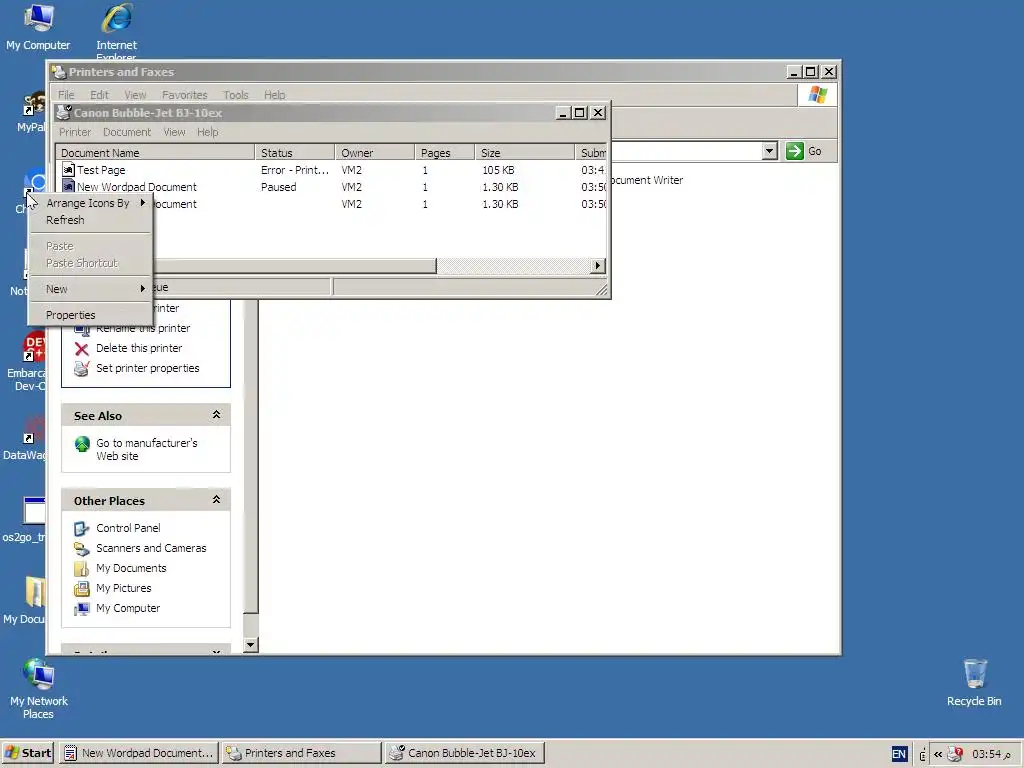
Task: Click Go to manufacturer's Web site link
Action: tap(147, 449)
